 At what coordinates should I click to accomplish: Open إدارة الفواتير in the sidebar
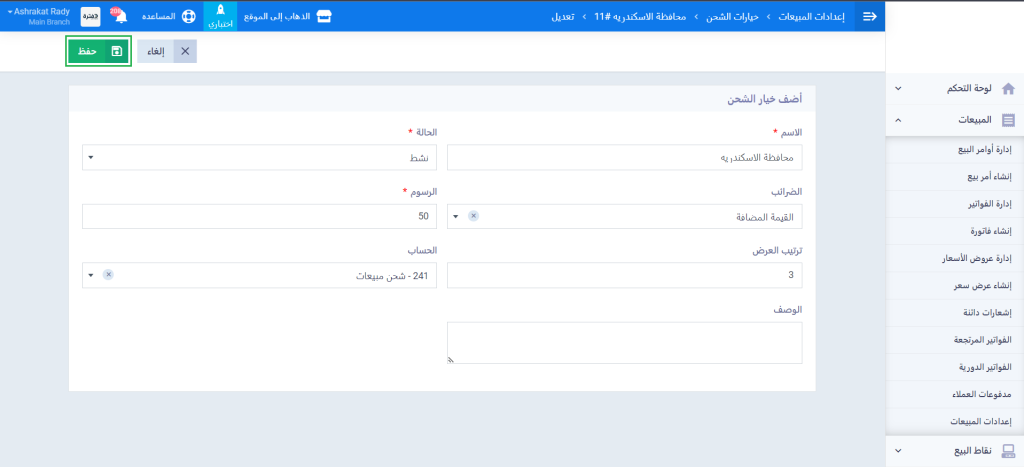984,204
